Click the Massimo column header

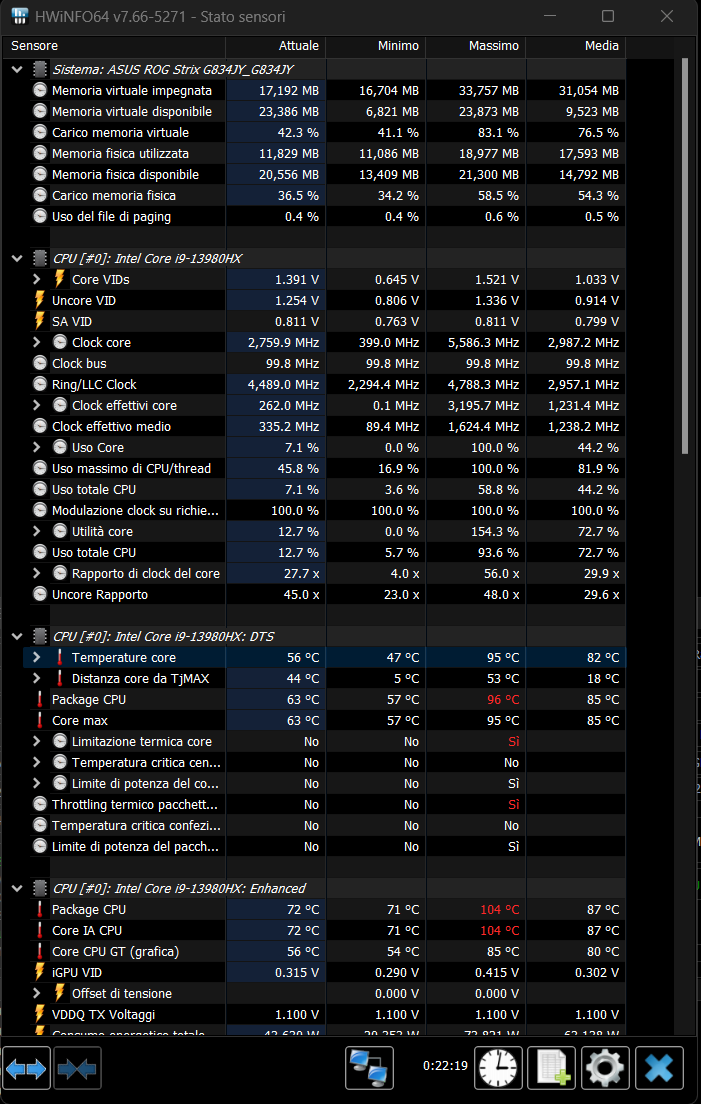coord(475,46)
